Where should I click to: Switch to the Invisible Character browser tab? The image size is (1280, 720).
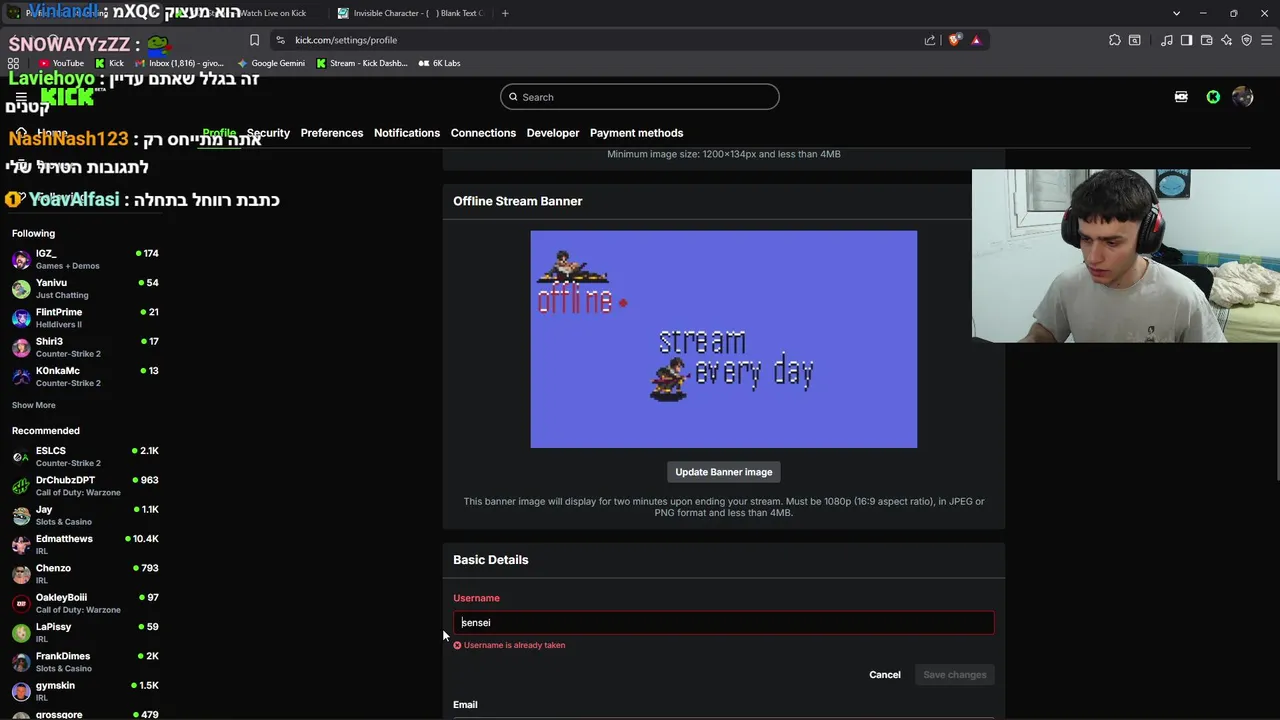410,13
